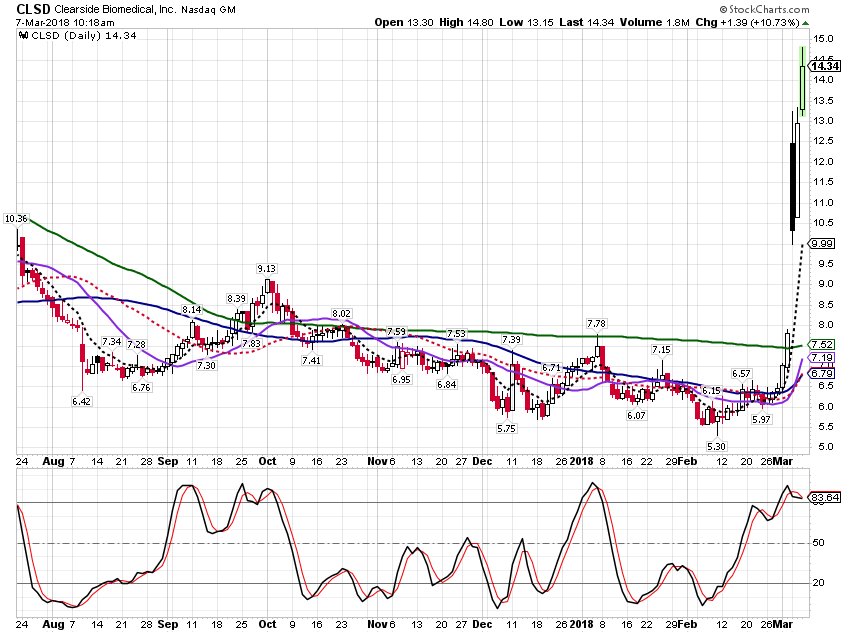850x633 pixels.
Task: Click the green 7.52 moving average tag
Action: (x=822, y=345)
